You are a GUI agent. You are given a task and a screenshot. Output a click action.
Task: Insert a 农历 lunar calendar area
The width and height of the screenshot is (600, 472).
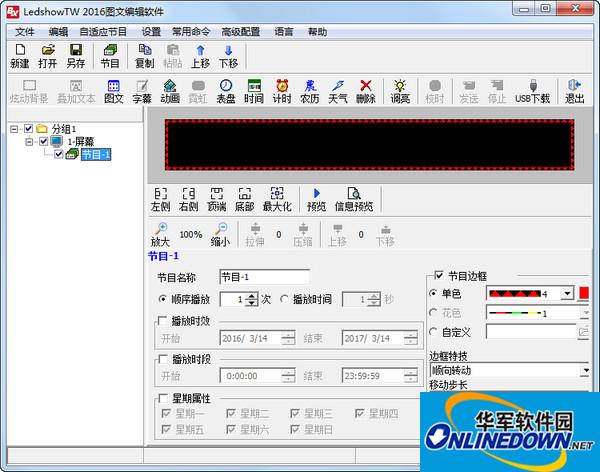point(310,91)
